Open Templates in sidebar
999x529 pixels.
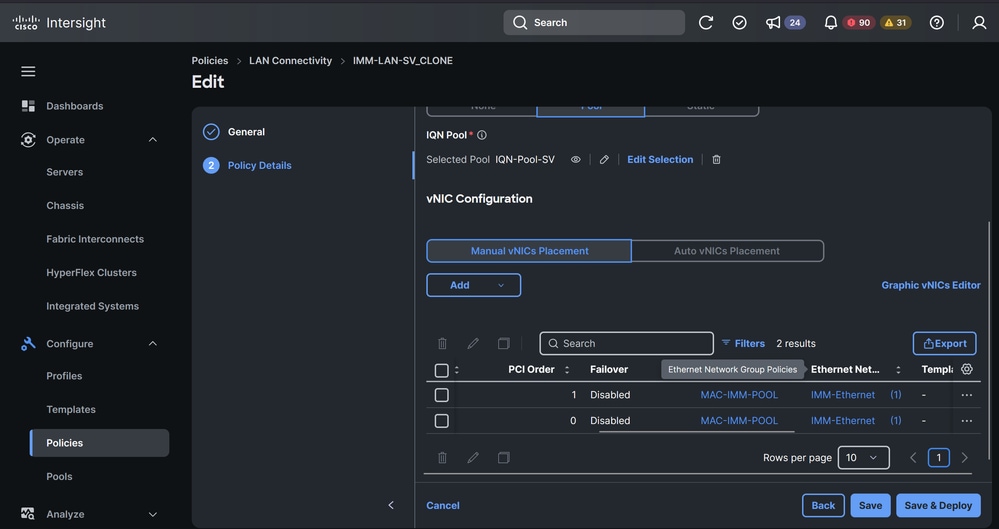coord(71,410)
